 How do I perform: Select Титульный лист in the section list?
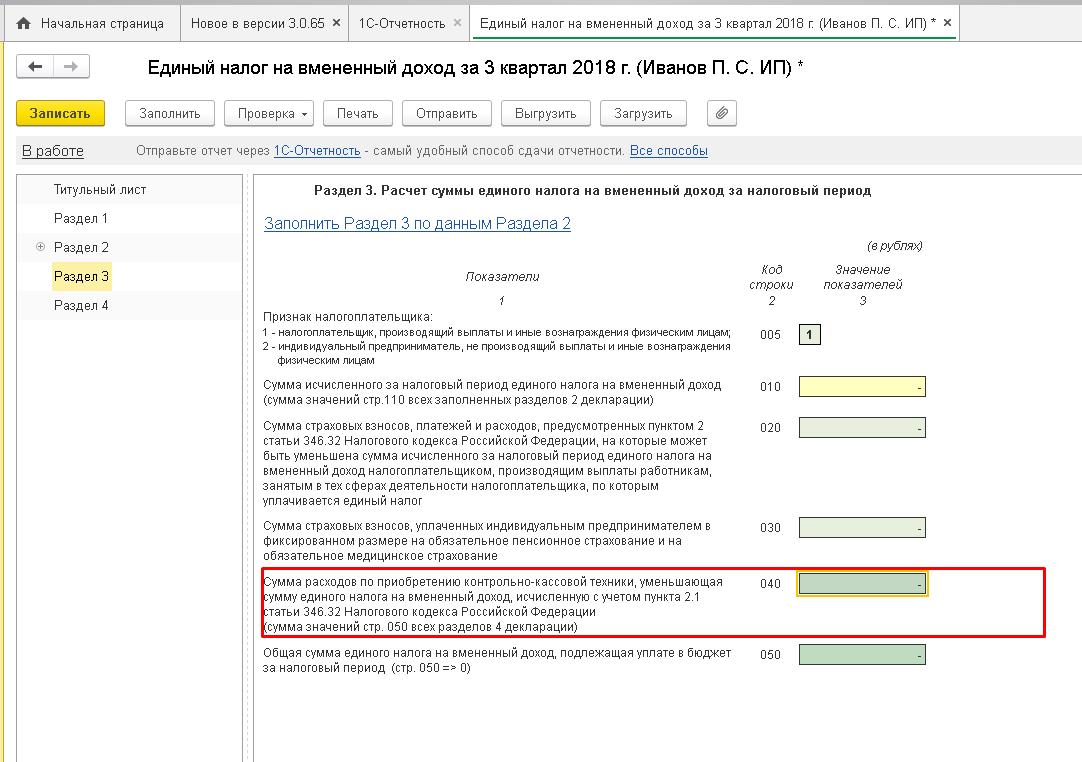click(100, 189)
